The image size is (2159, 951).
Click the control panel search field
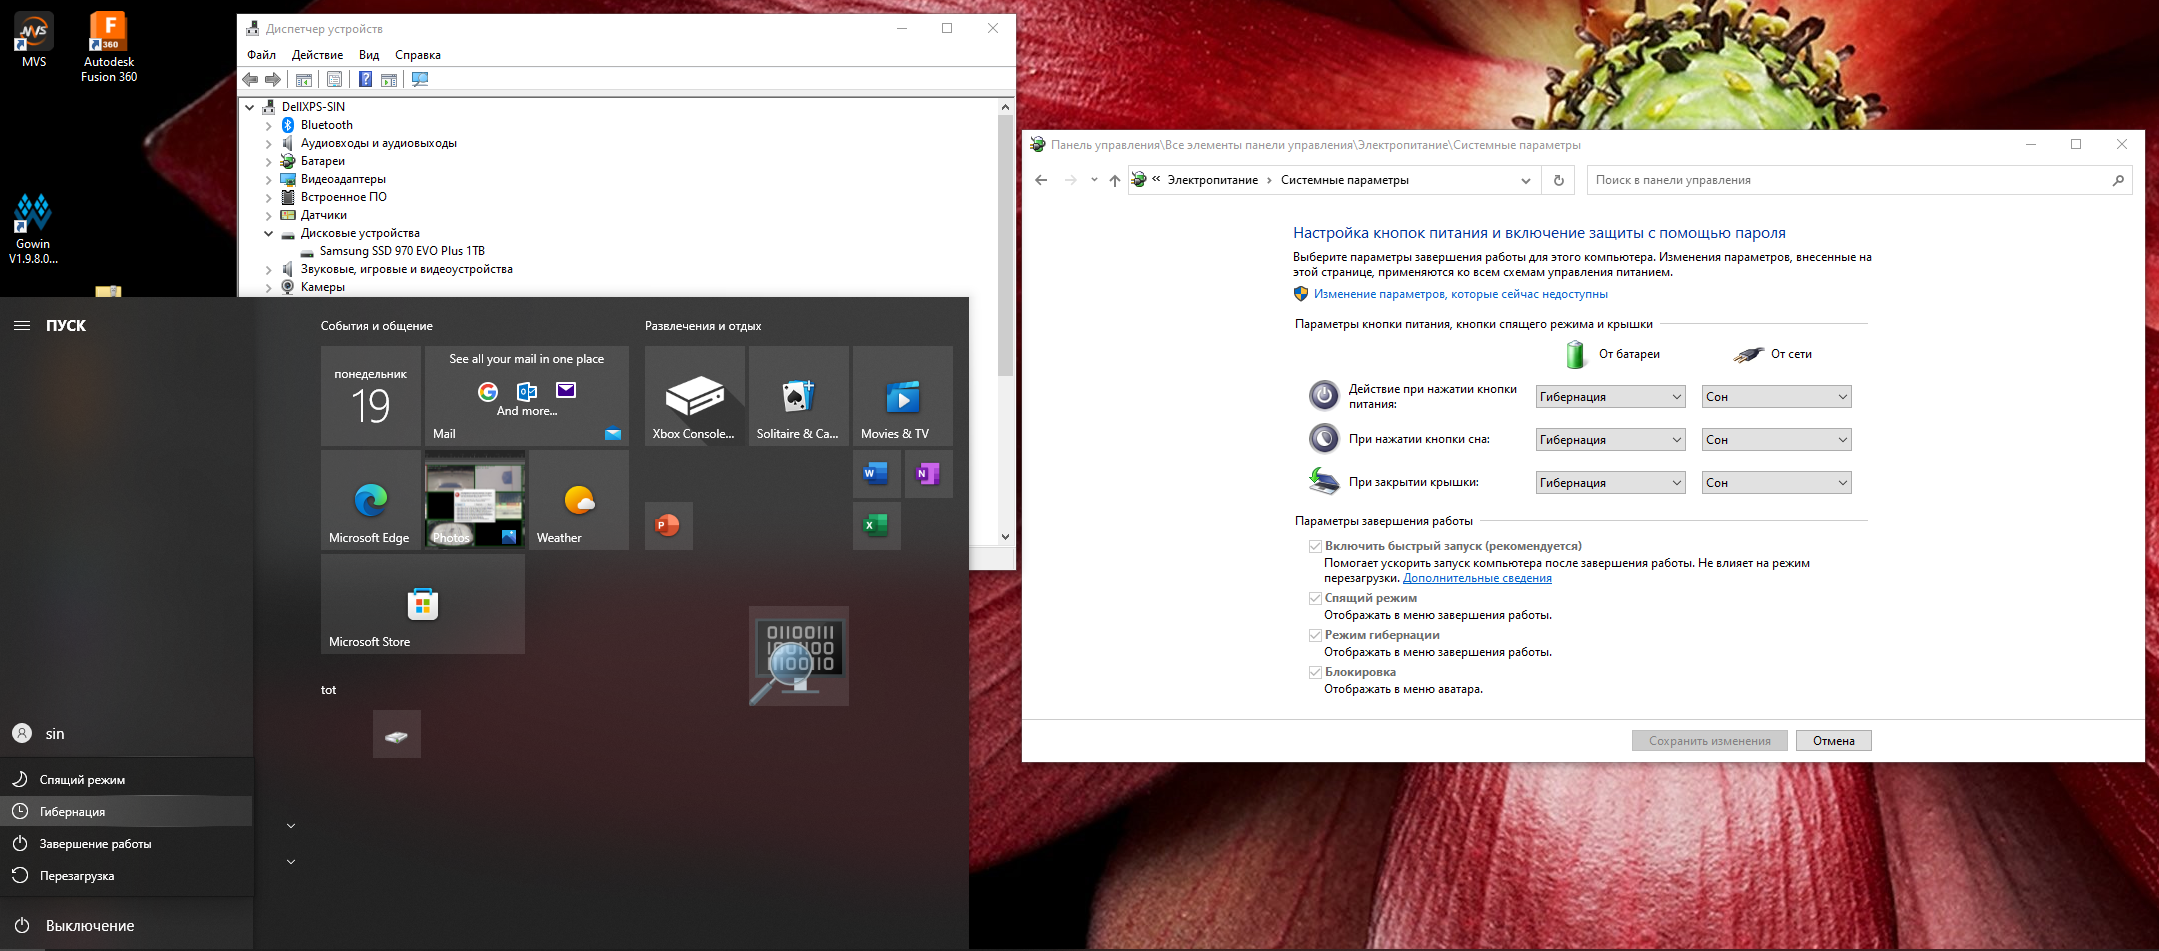point(1848,180)
